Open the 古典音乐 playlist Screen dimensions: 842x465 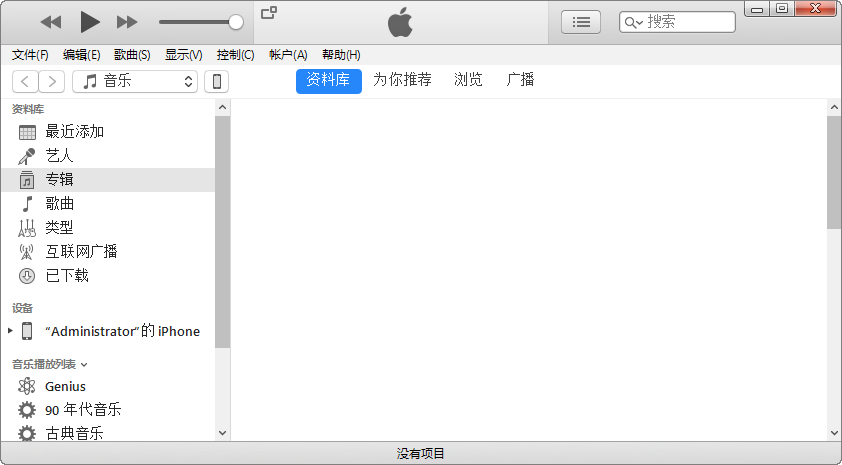tap(108, 433)
